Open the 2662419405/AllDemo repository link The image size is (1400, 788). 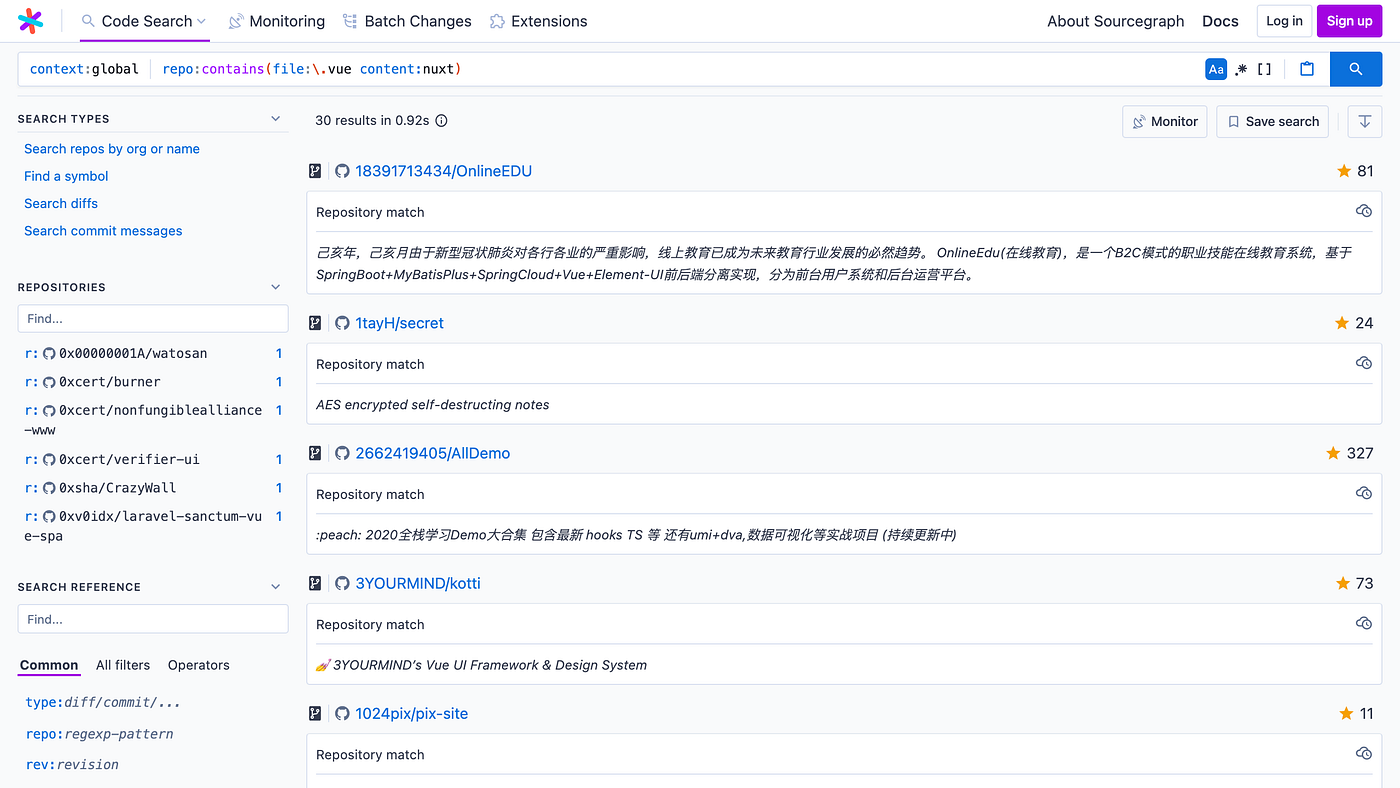coord(432,452)
